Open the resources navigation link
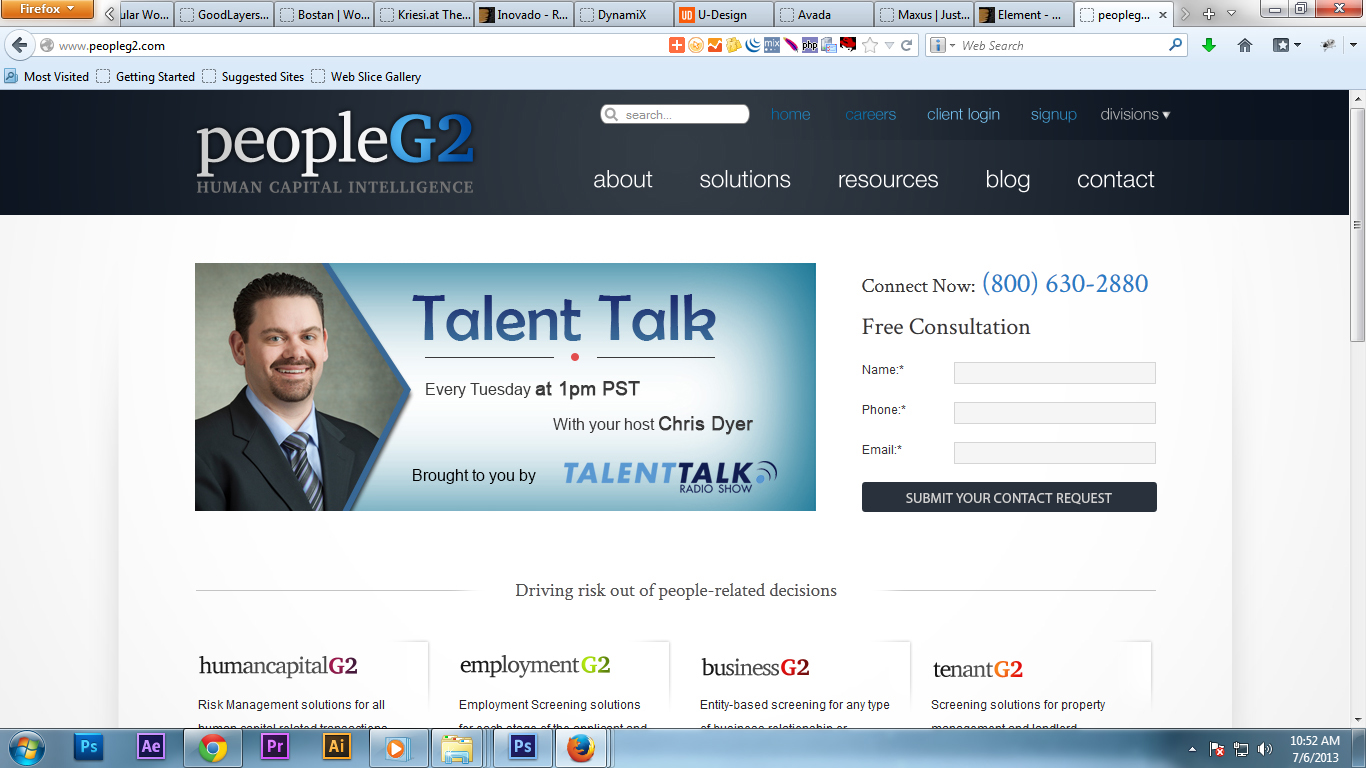 (888, 180)
